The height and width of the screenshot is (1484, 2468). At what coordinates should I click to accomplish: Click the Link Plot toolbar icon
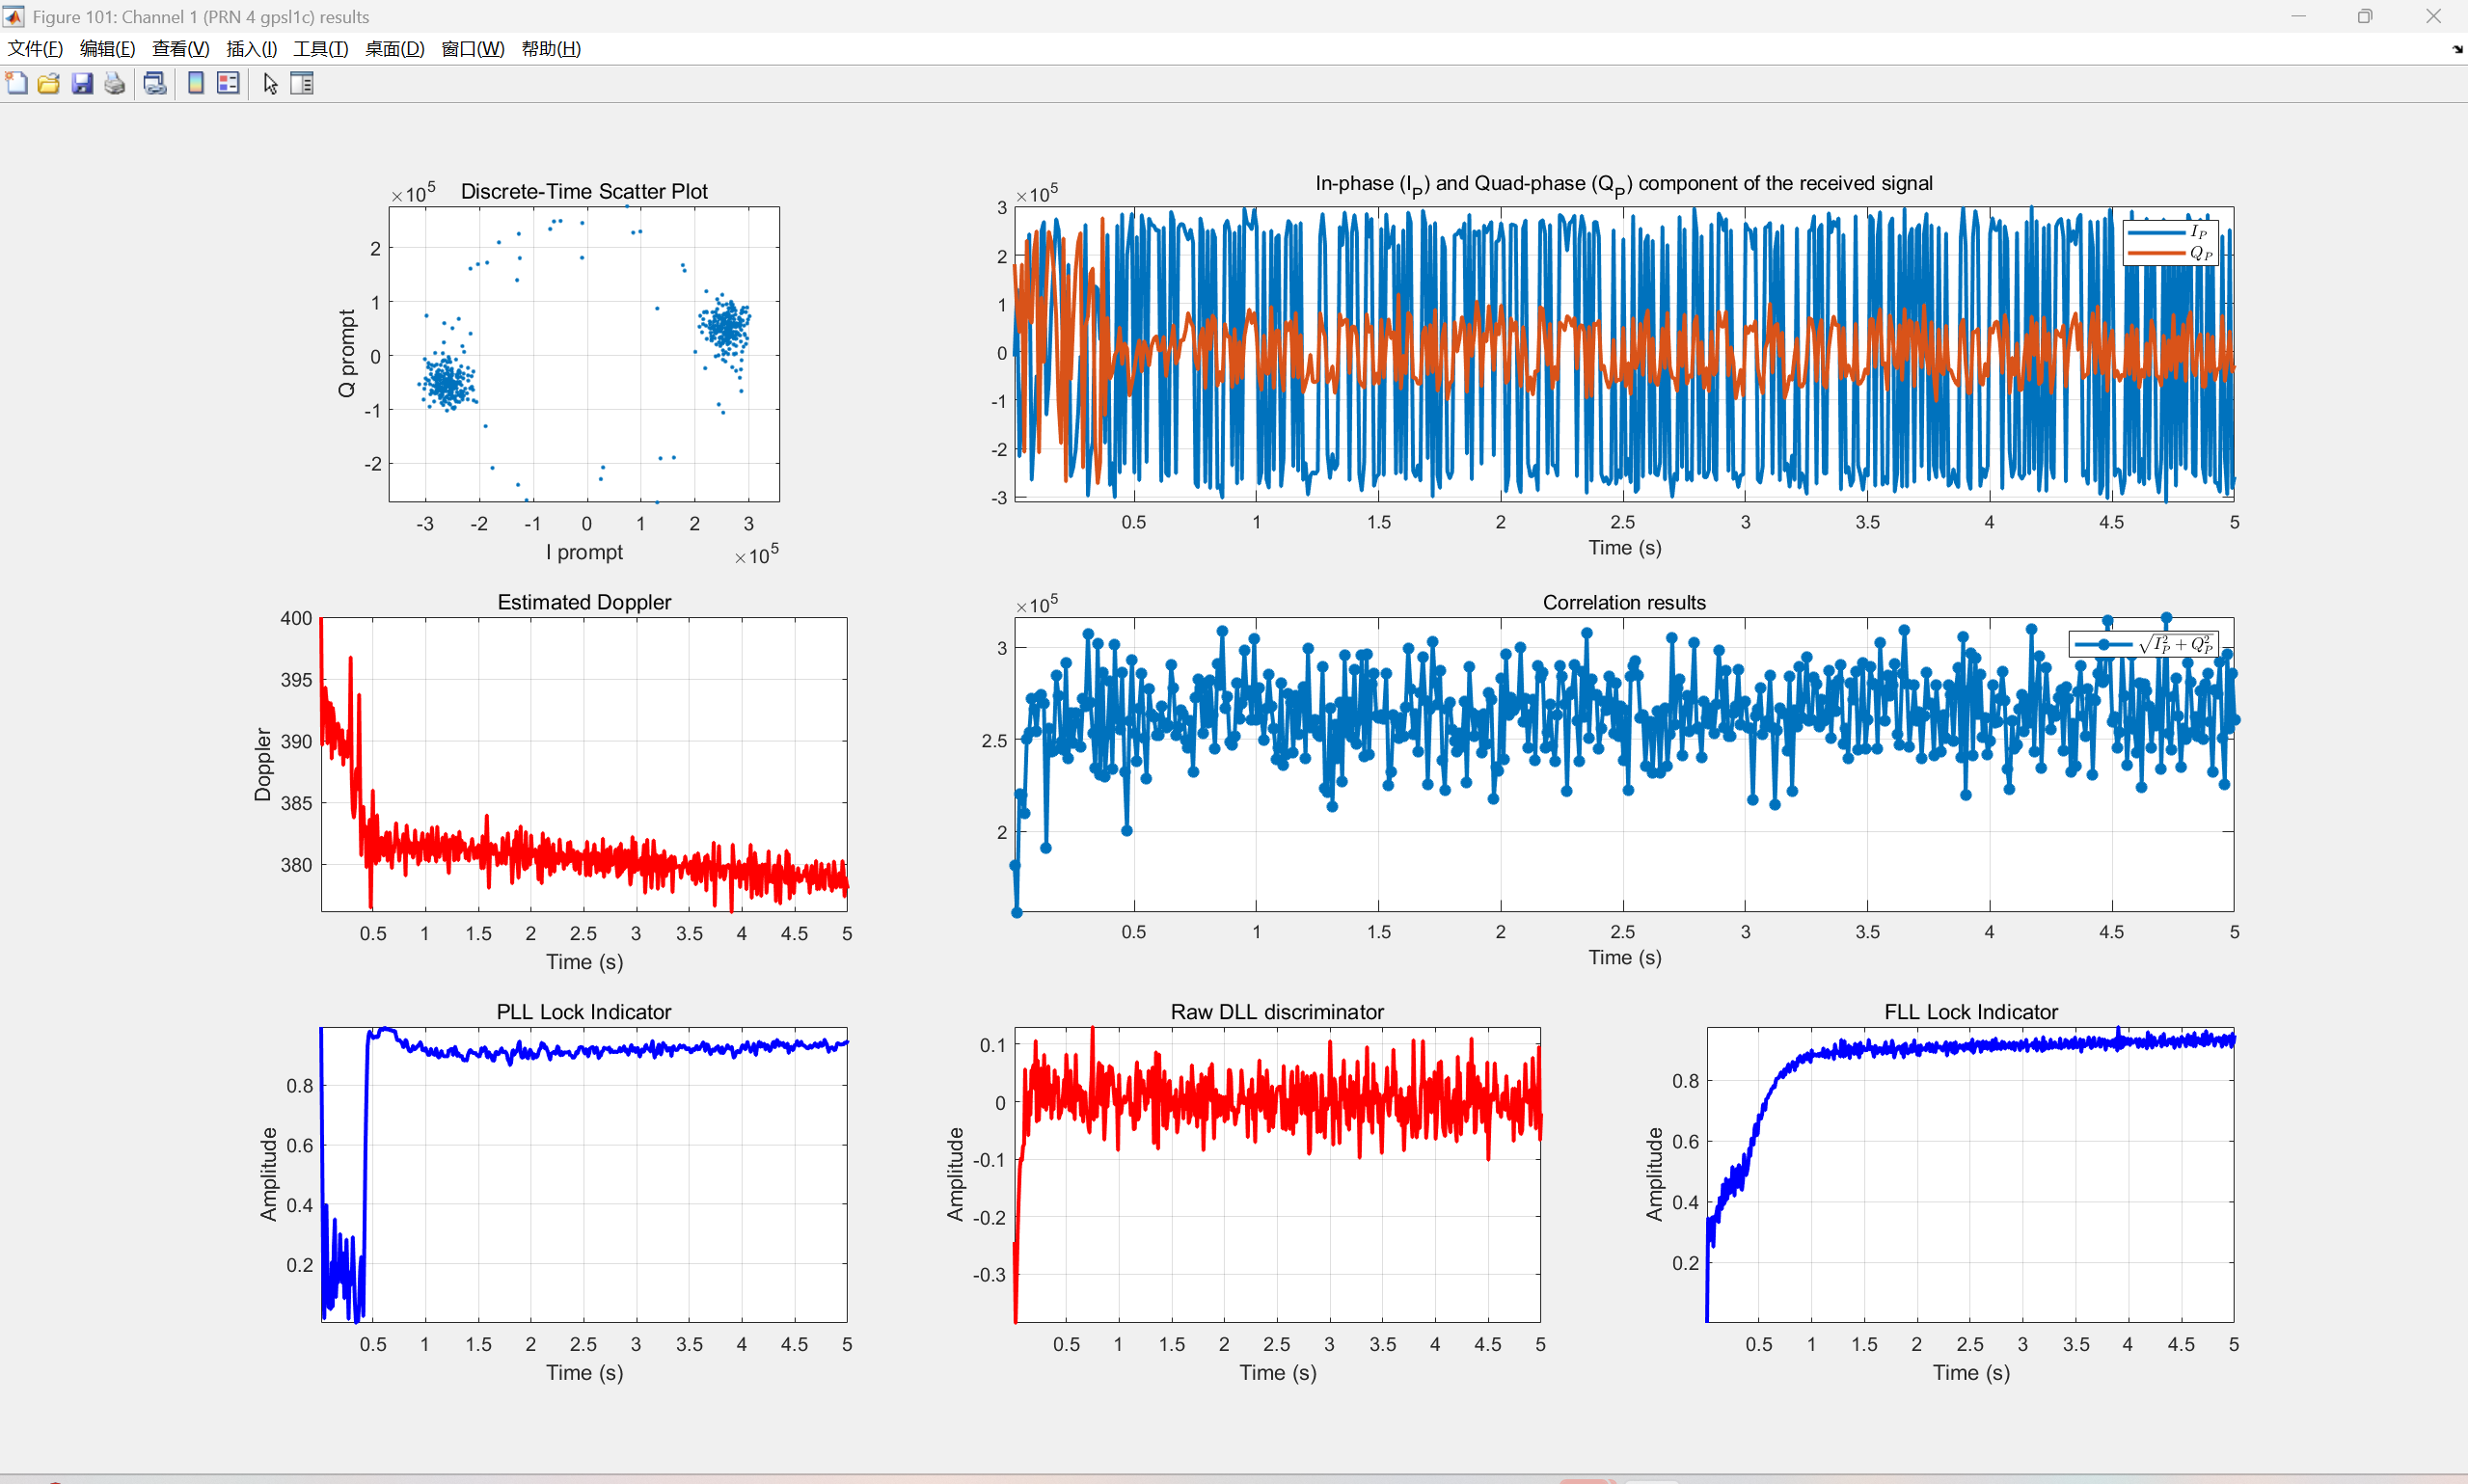(x=155, y=84)
